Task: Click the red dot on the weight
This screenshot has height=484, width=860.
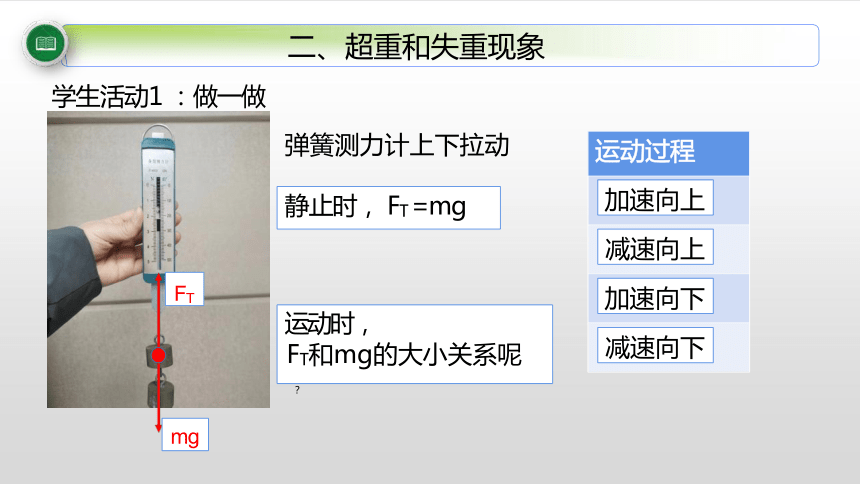Action: (x=159, y=356)
